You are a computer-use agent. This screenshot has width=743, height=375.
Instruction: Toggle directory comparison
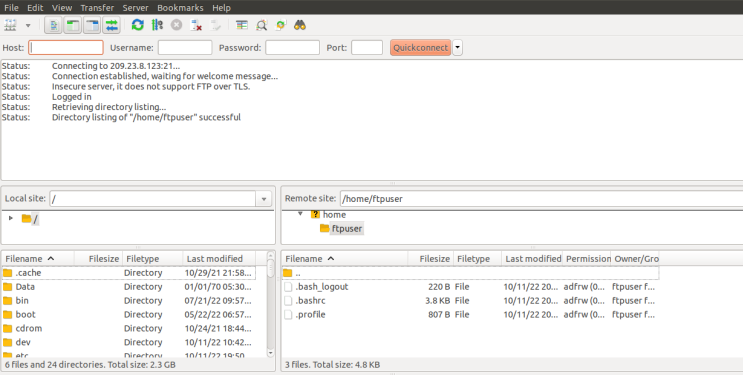click(x=262, y=25)
